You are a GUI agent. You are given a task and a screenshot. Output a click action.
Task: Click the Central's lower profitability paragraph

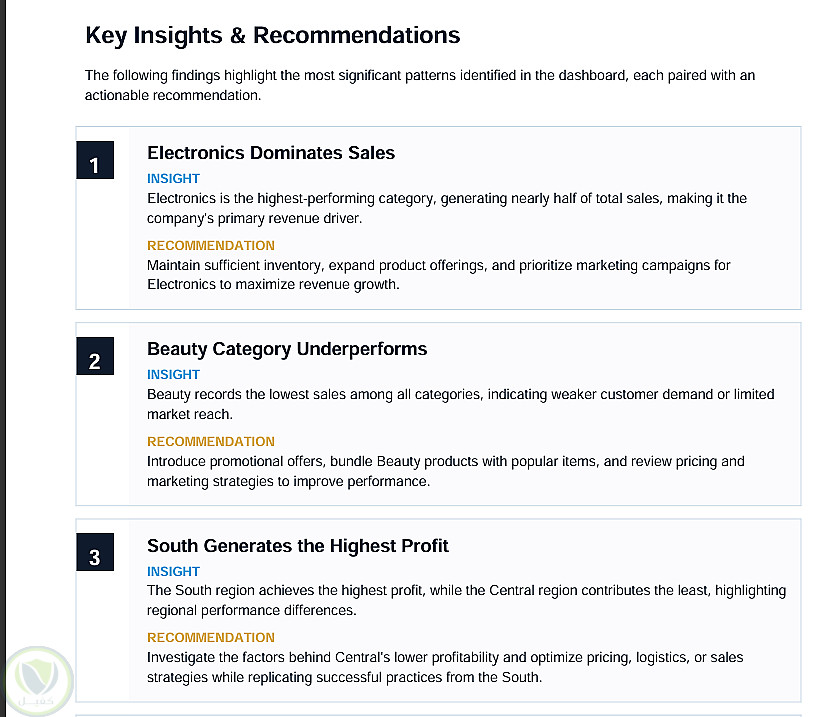coord(444,667)
